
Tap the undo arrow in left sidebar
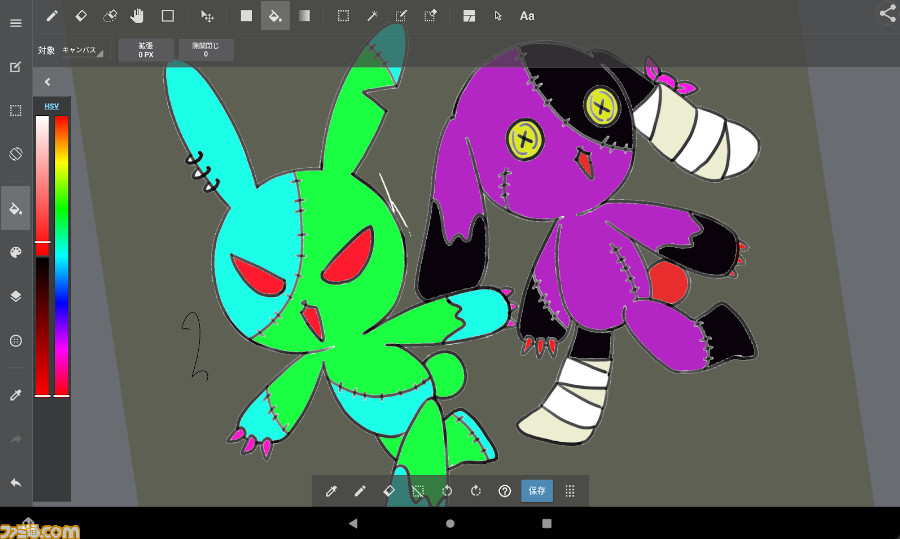tap(15, 483)
